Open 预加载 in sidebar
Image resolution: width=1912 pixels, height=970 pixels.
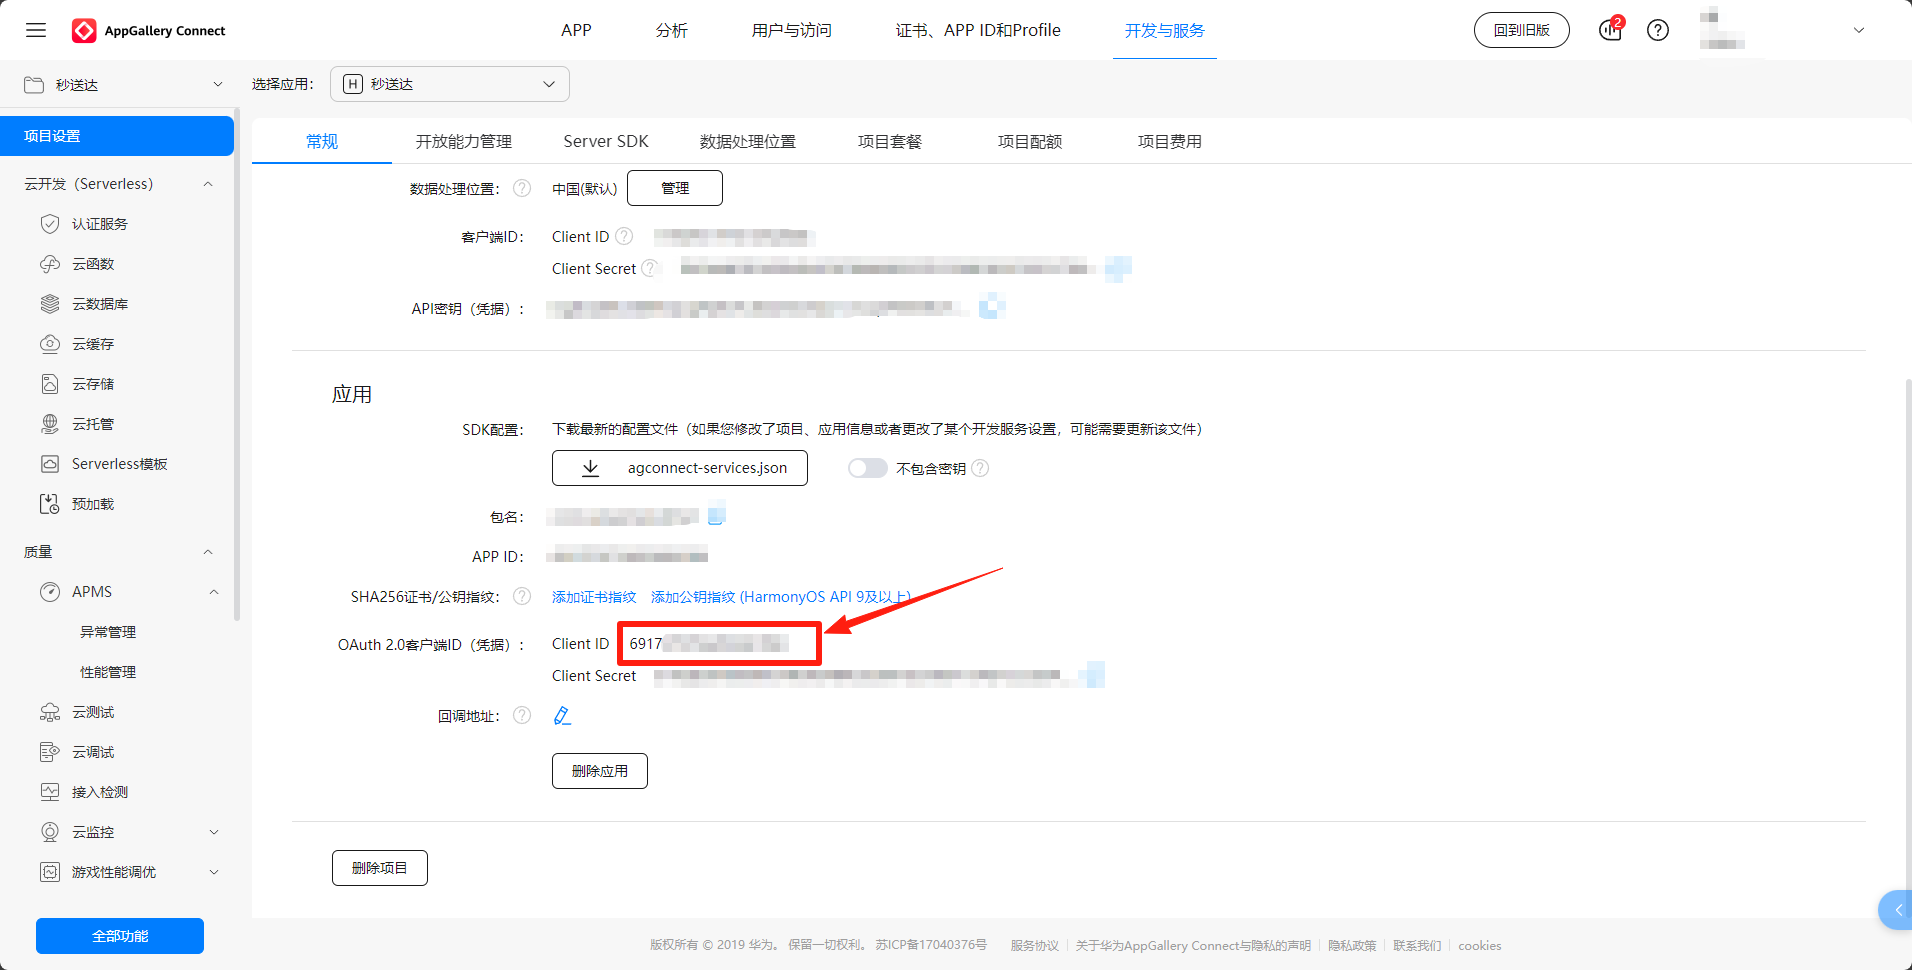(x=93, y=504)
